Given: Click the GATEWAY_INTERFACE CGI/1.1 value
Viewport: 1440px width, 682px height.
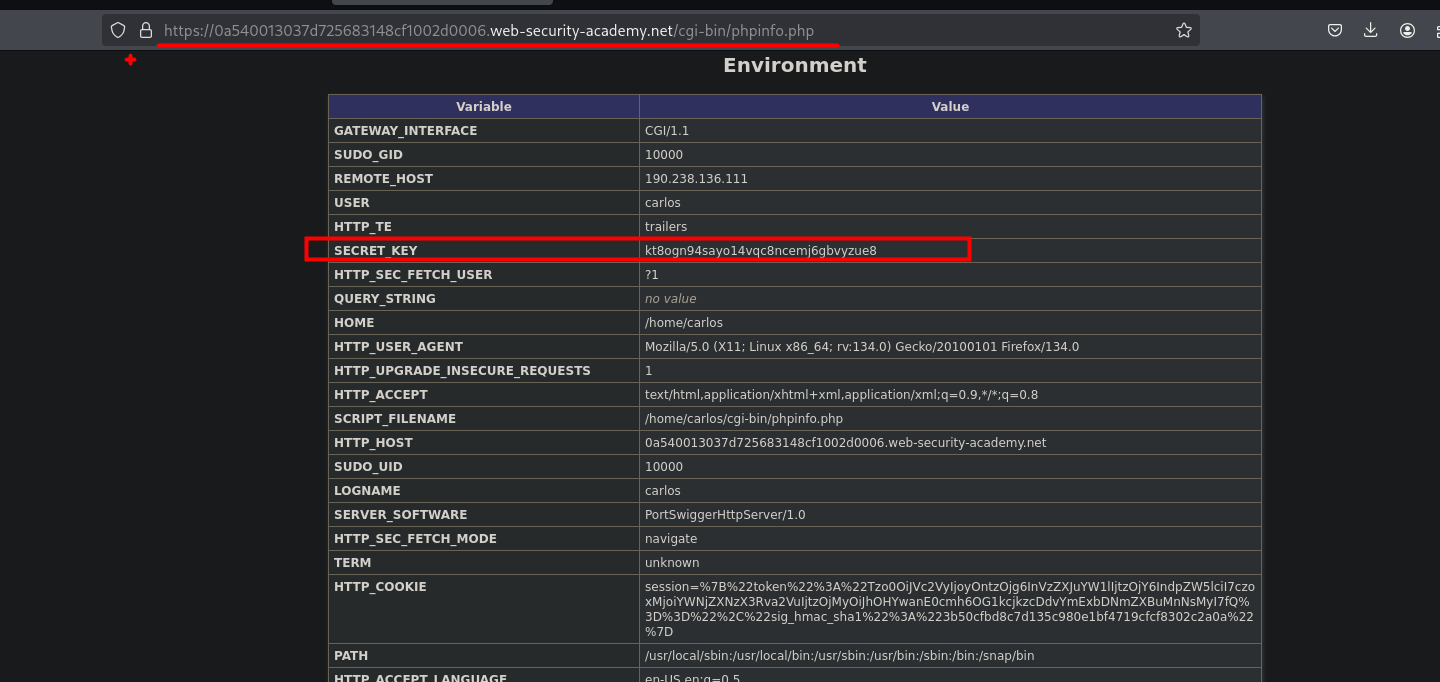Looking at the screenshot, I should tap(667, 130).
